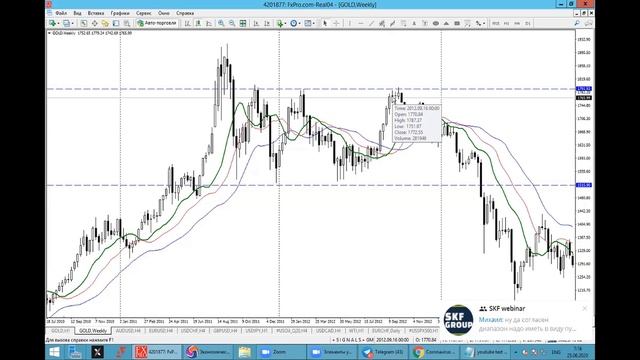
Task: Toggle the Terminal window icon
Action: [116, 23]
